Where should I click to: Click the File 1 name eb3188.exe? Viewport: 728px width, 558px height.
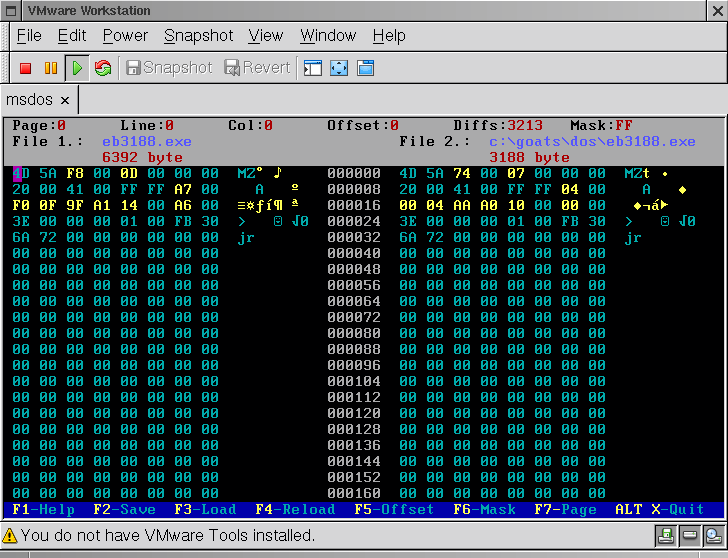pos(147,142)
